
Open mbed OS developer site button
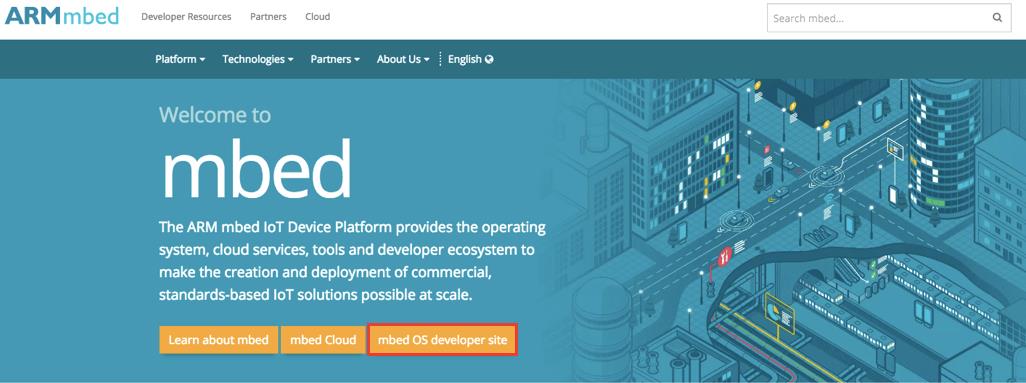click(442, 340)
